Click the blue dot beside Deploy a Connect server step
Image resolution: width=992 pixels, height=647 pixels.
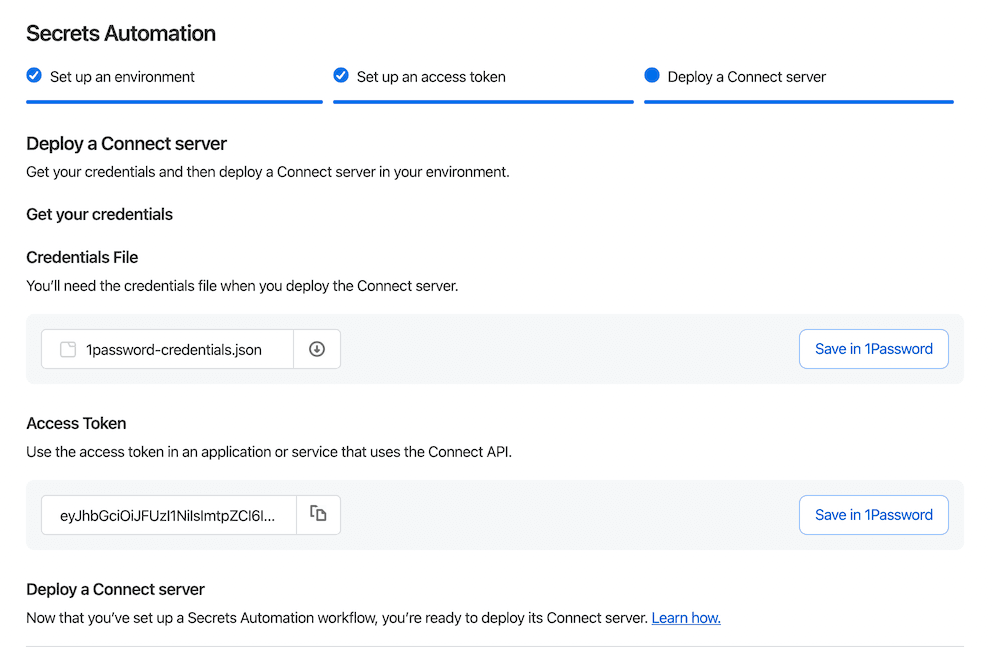coord(652,76)
